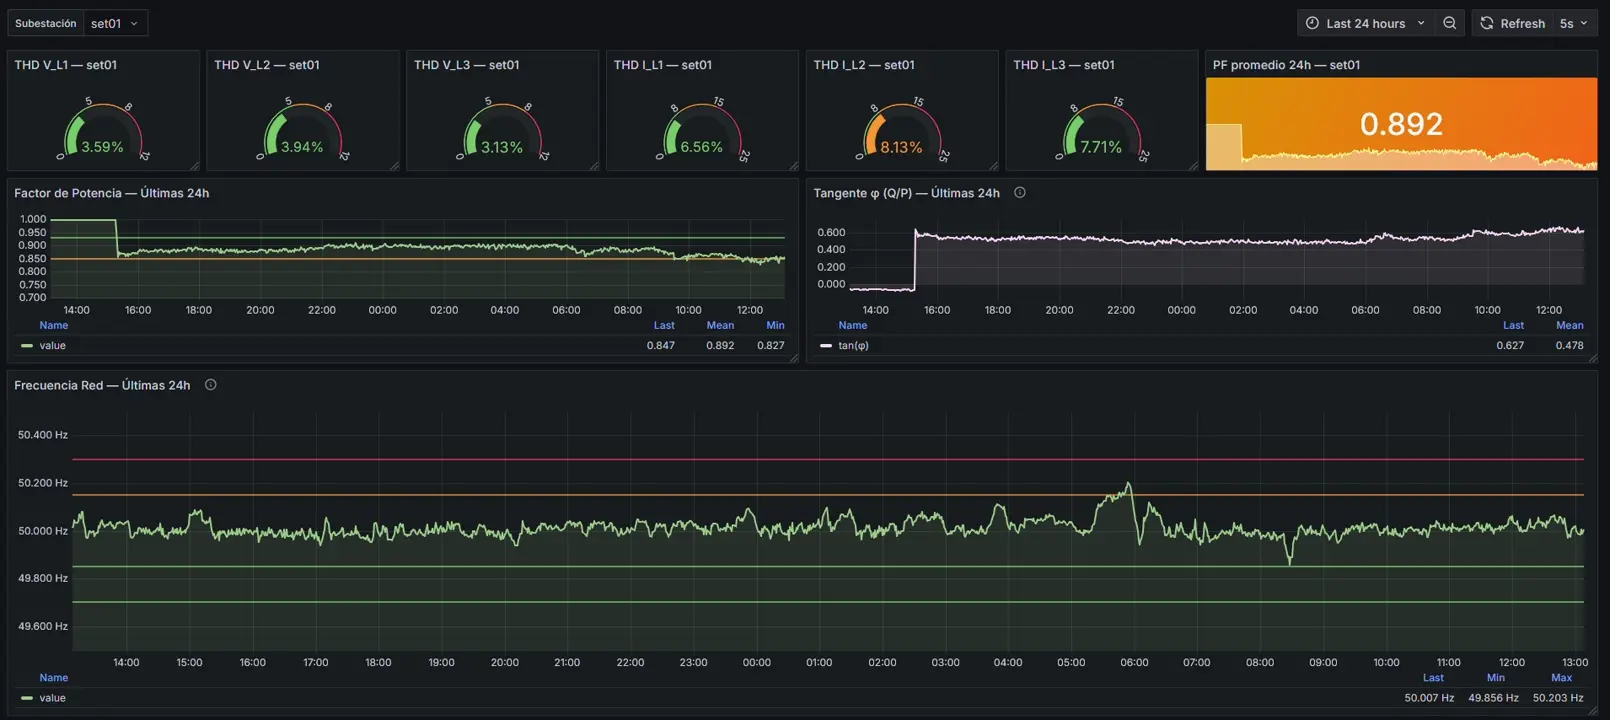Sort Tangente φ legend by Mean
Screen dimensions: 1610x720
coord(1569,325)
